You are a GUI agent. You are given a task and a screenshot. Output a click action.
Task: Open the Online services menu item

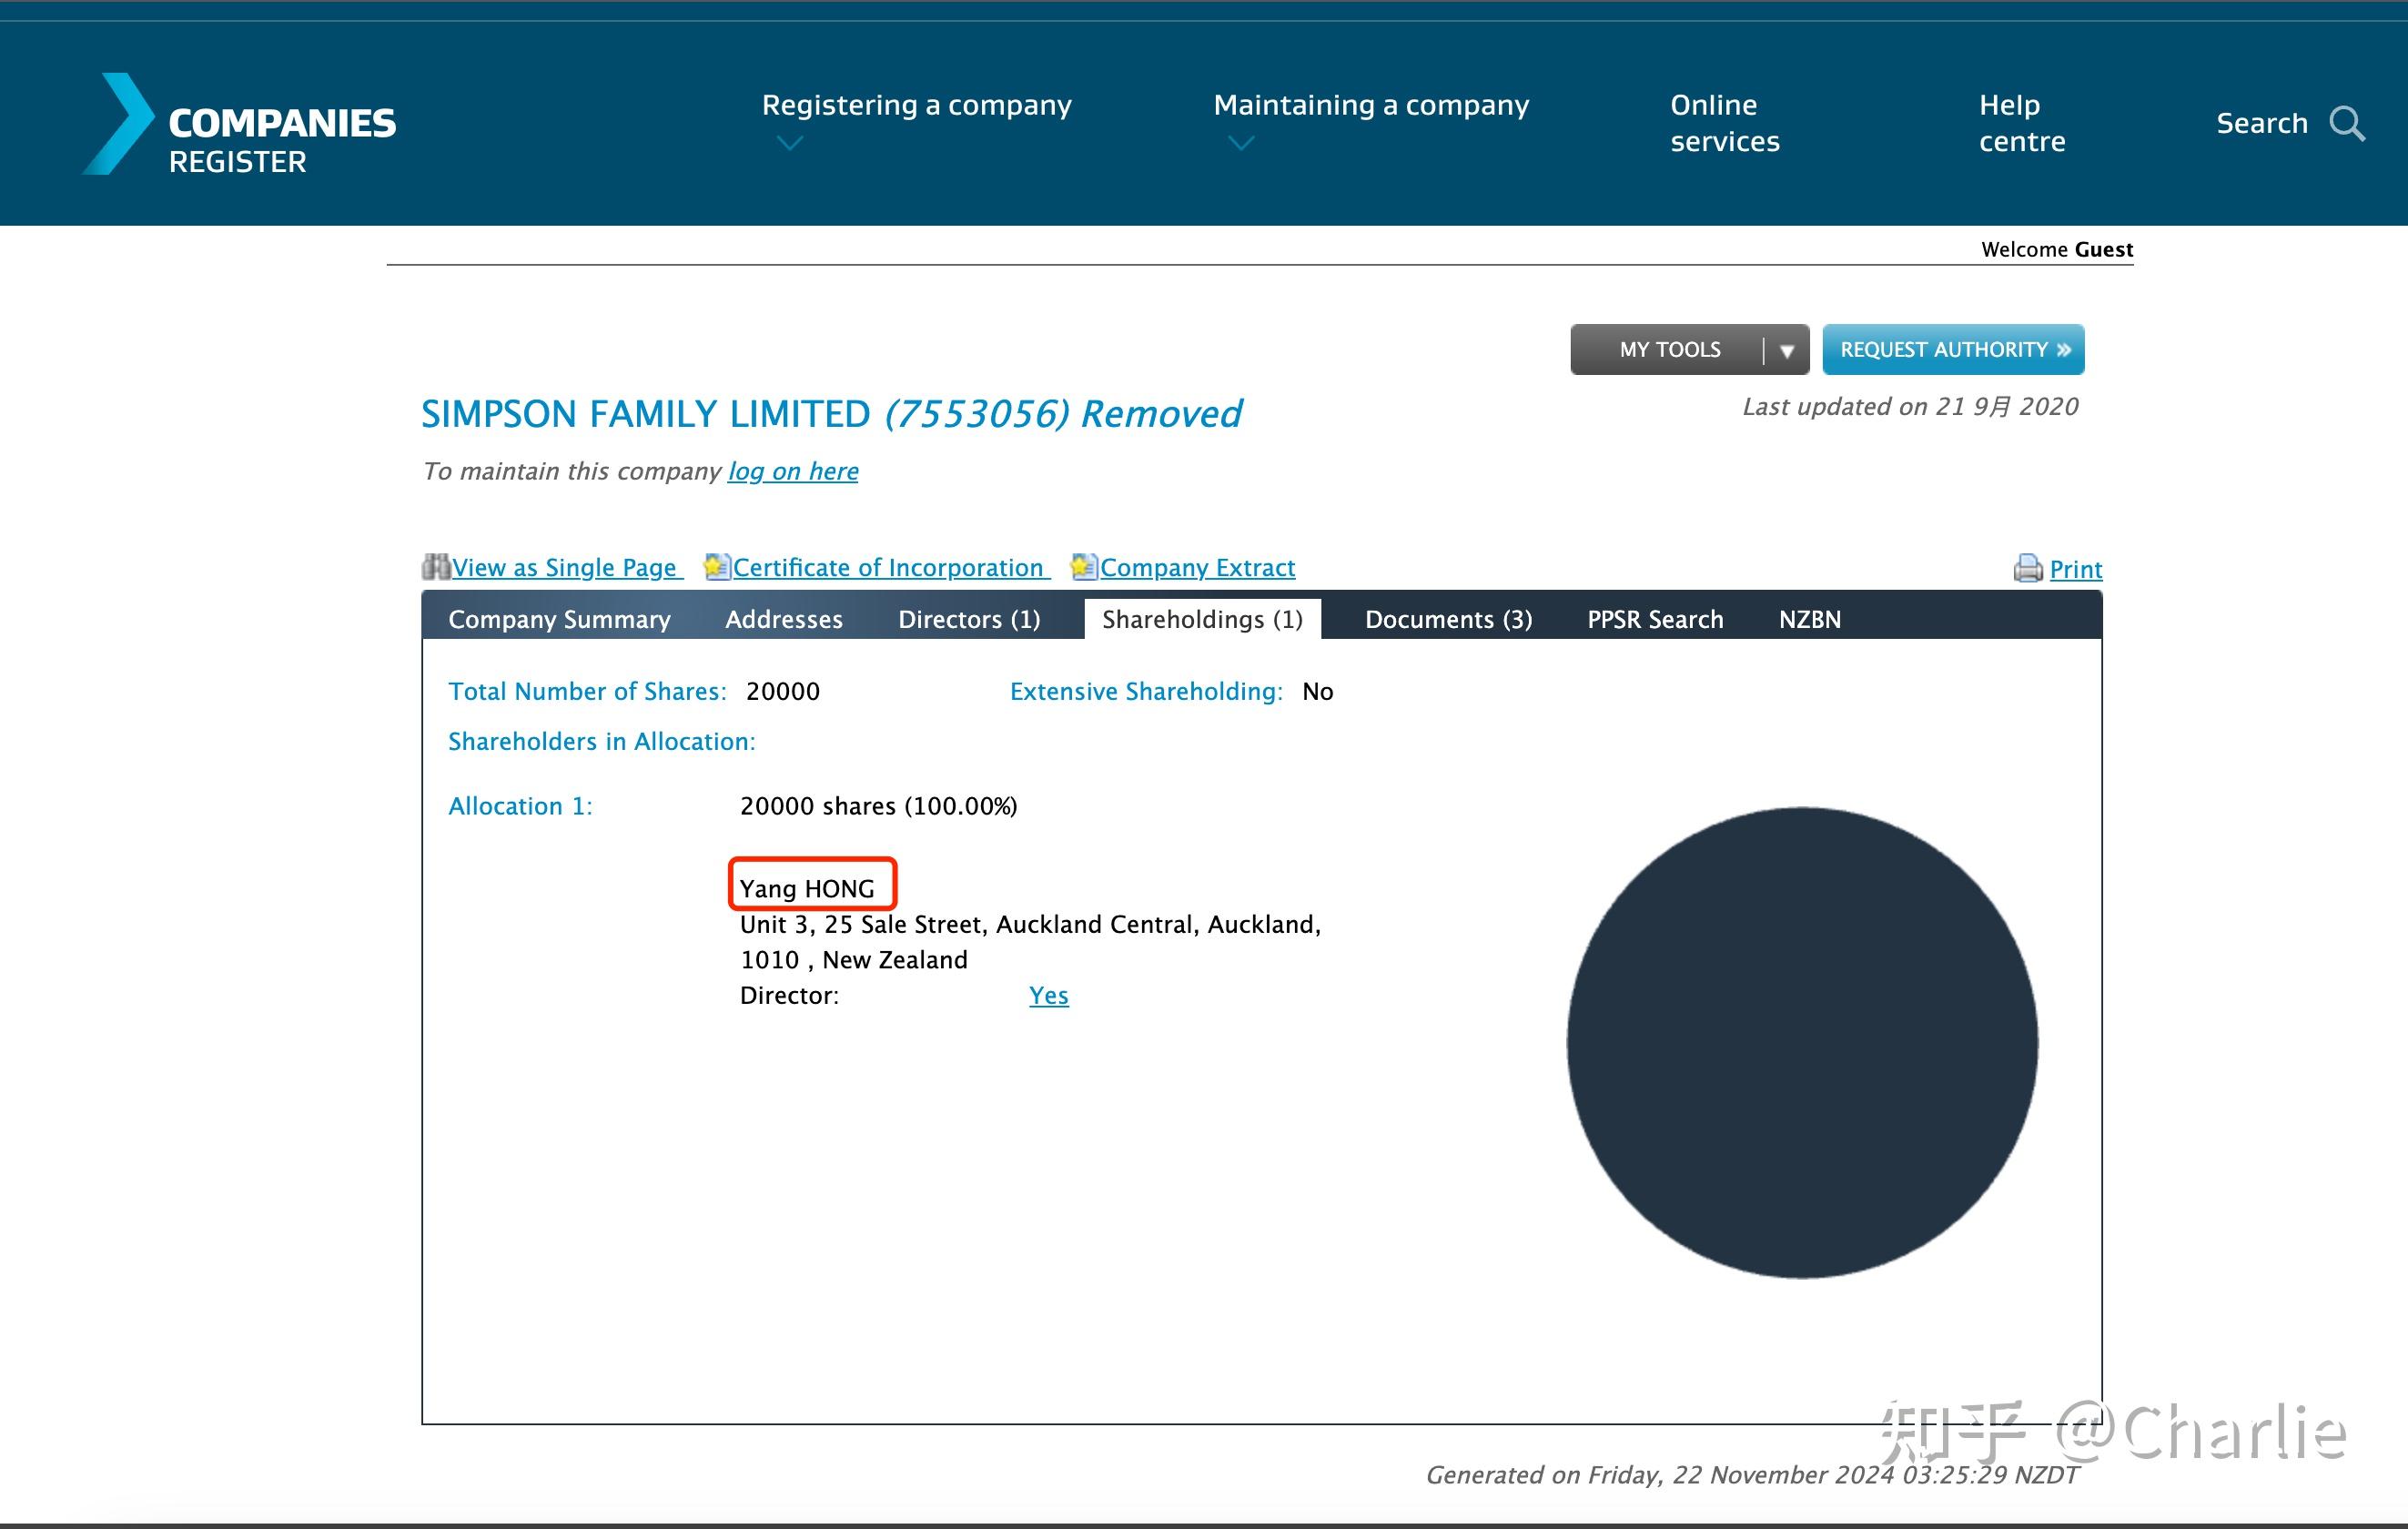pyautogui.click(x=1724, y=123)
